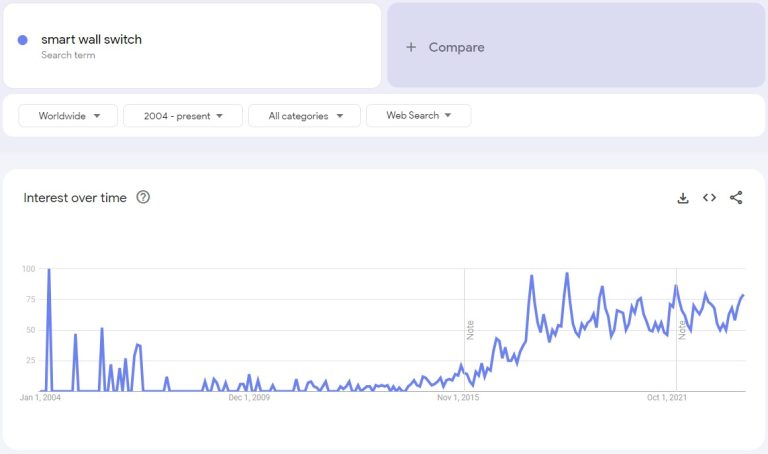Viewport: 768px width, 454px height.
Task: Open the Worldwide region dropdown
Action: coord(68,116)
